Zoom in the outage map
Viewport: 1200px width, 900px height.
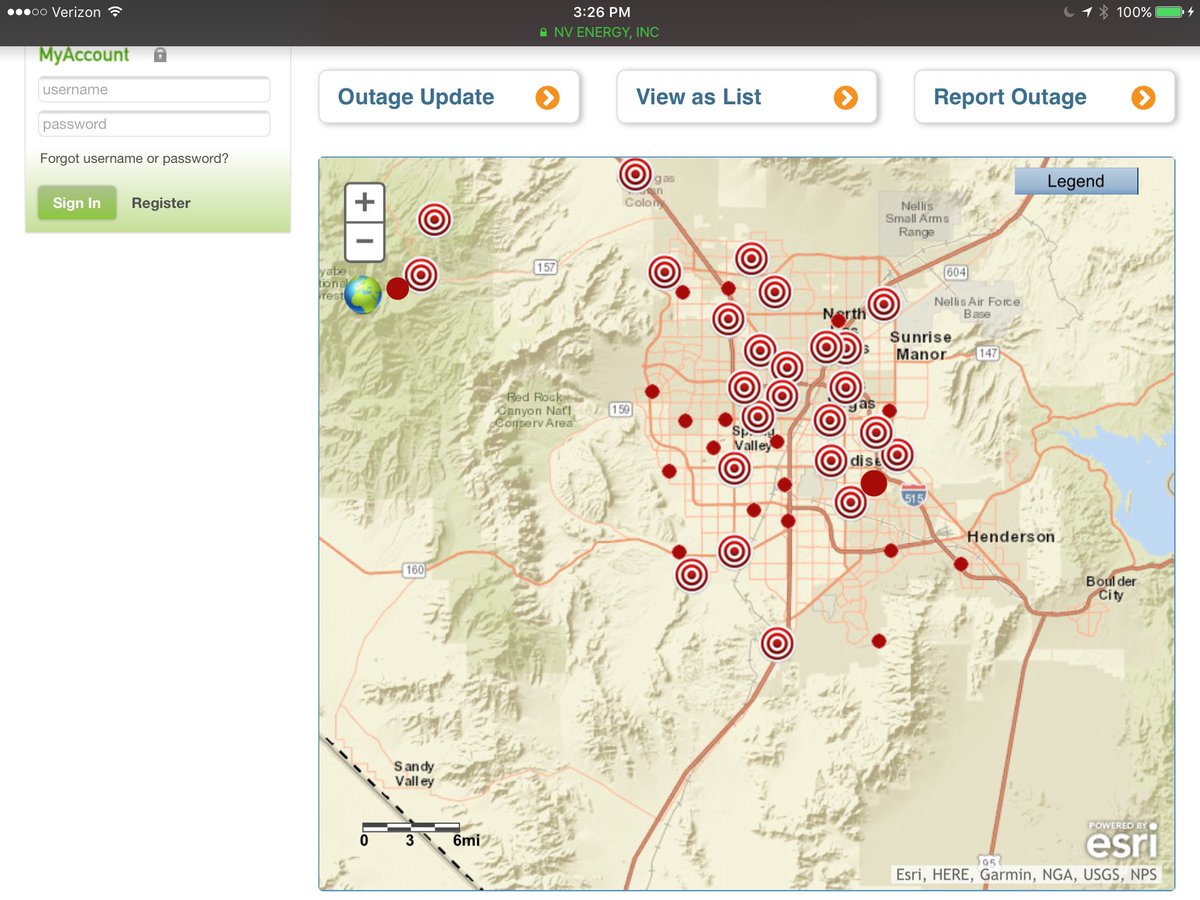[x=364, y=202]
